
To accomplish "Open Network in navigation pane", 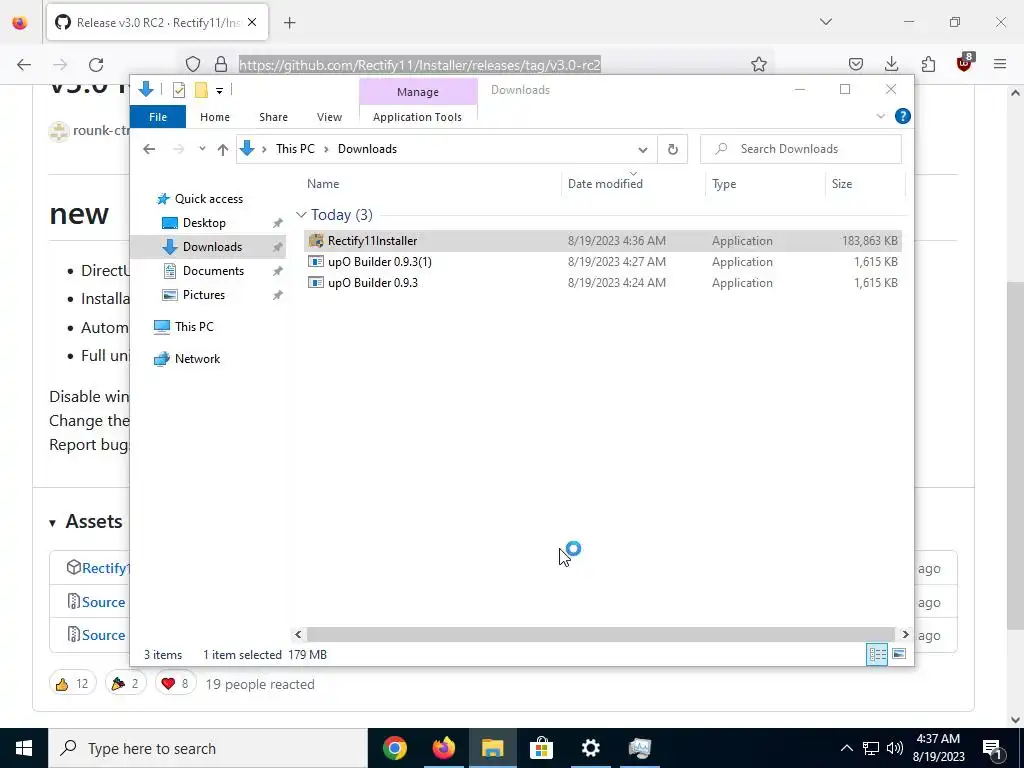I will point(187,359).
